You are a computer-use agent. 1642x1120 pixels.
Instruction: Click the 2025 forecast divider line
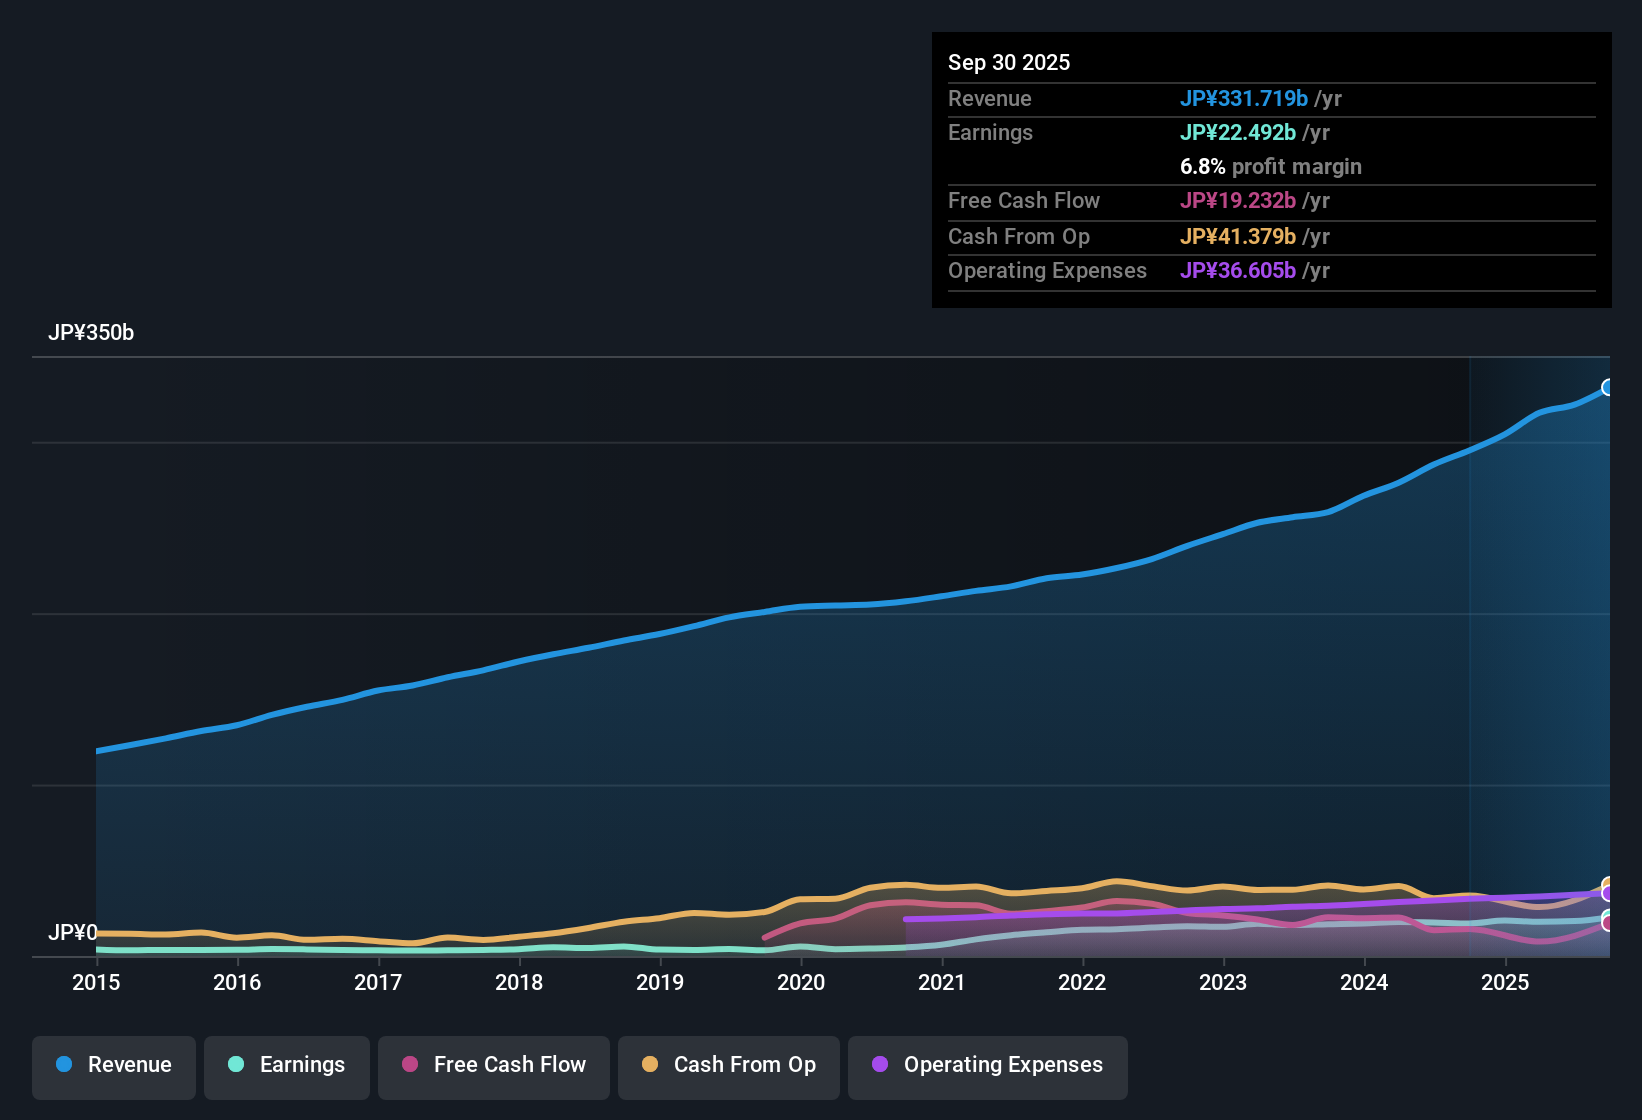1470,650
